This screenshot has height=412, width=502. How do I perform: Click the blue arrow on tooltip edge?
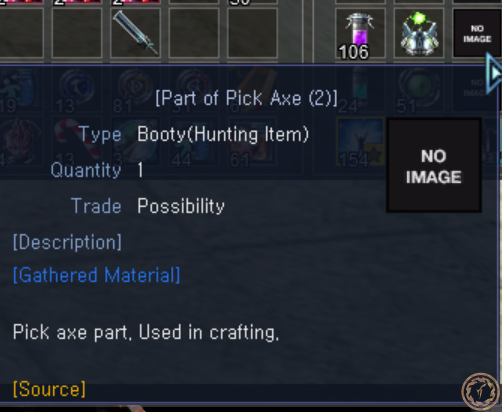494,73
